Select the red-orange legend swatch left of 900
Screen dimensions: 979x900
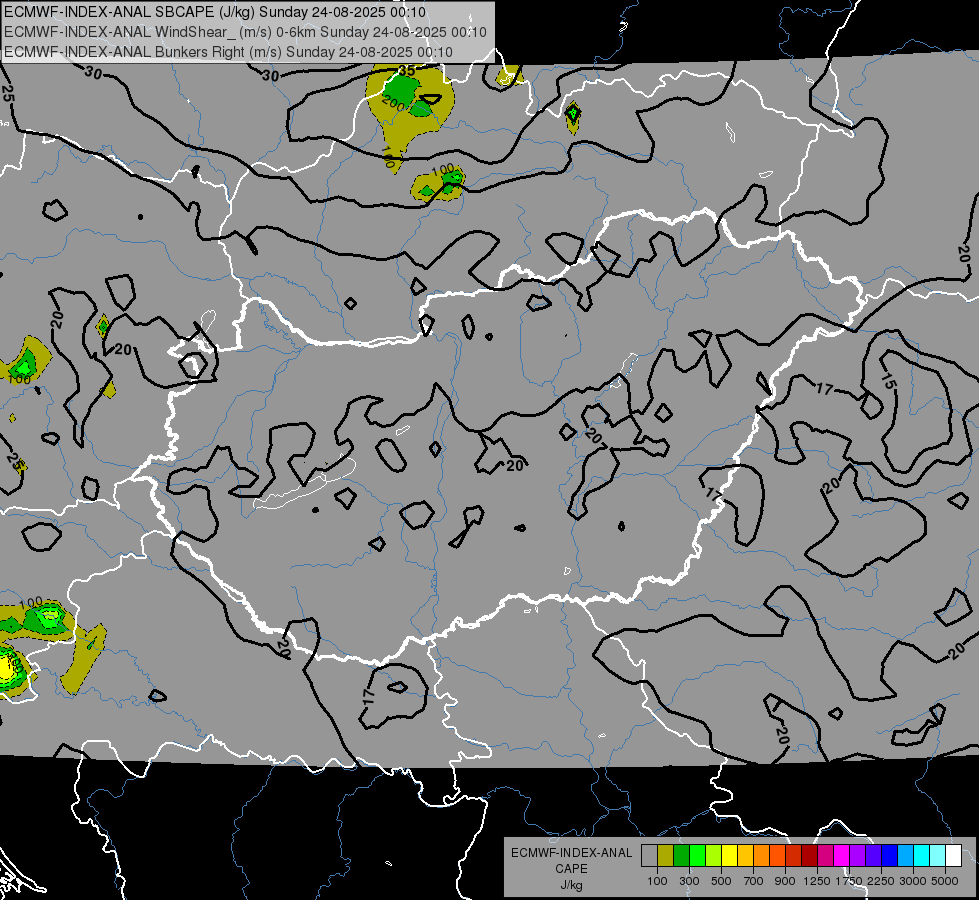[x=777, y=855]
